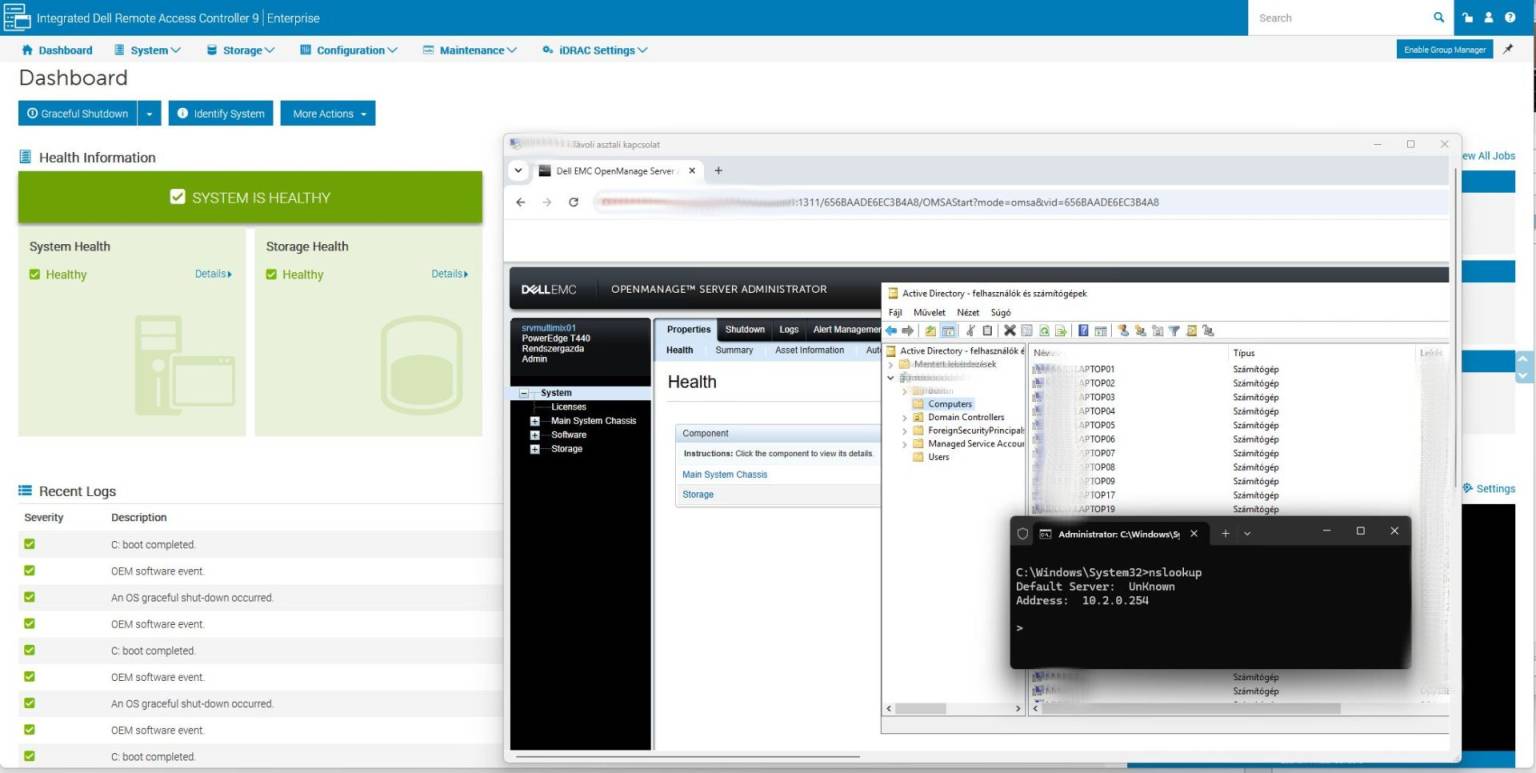Expand Main System Chassis tree node
This screenshot has height=773, width=1536.
tap(535, 421)
